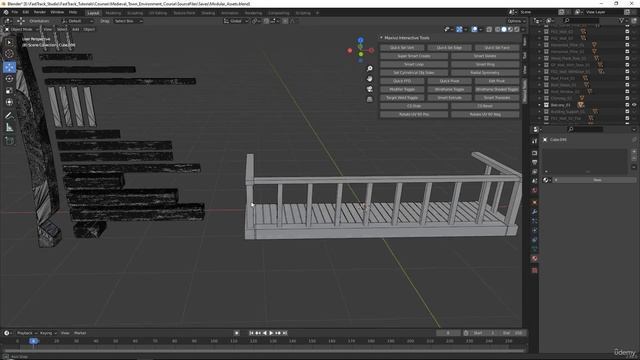Open the Output properties tab icon
The image size is (640, 360).
coord(534,162)
